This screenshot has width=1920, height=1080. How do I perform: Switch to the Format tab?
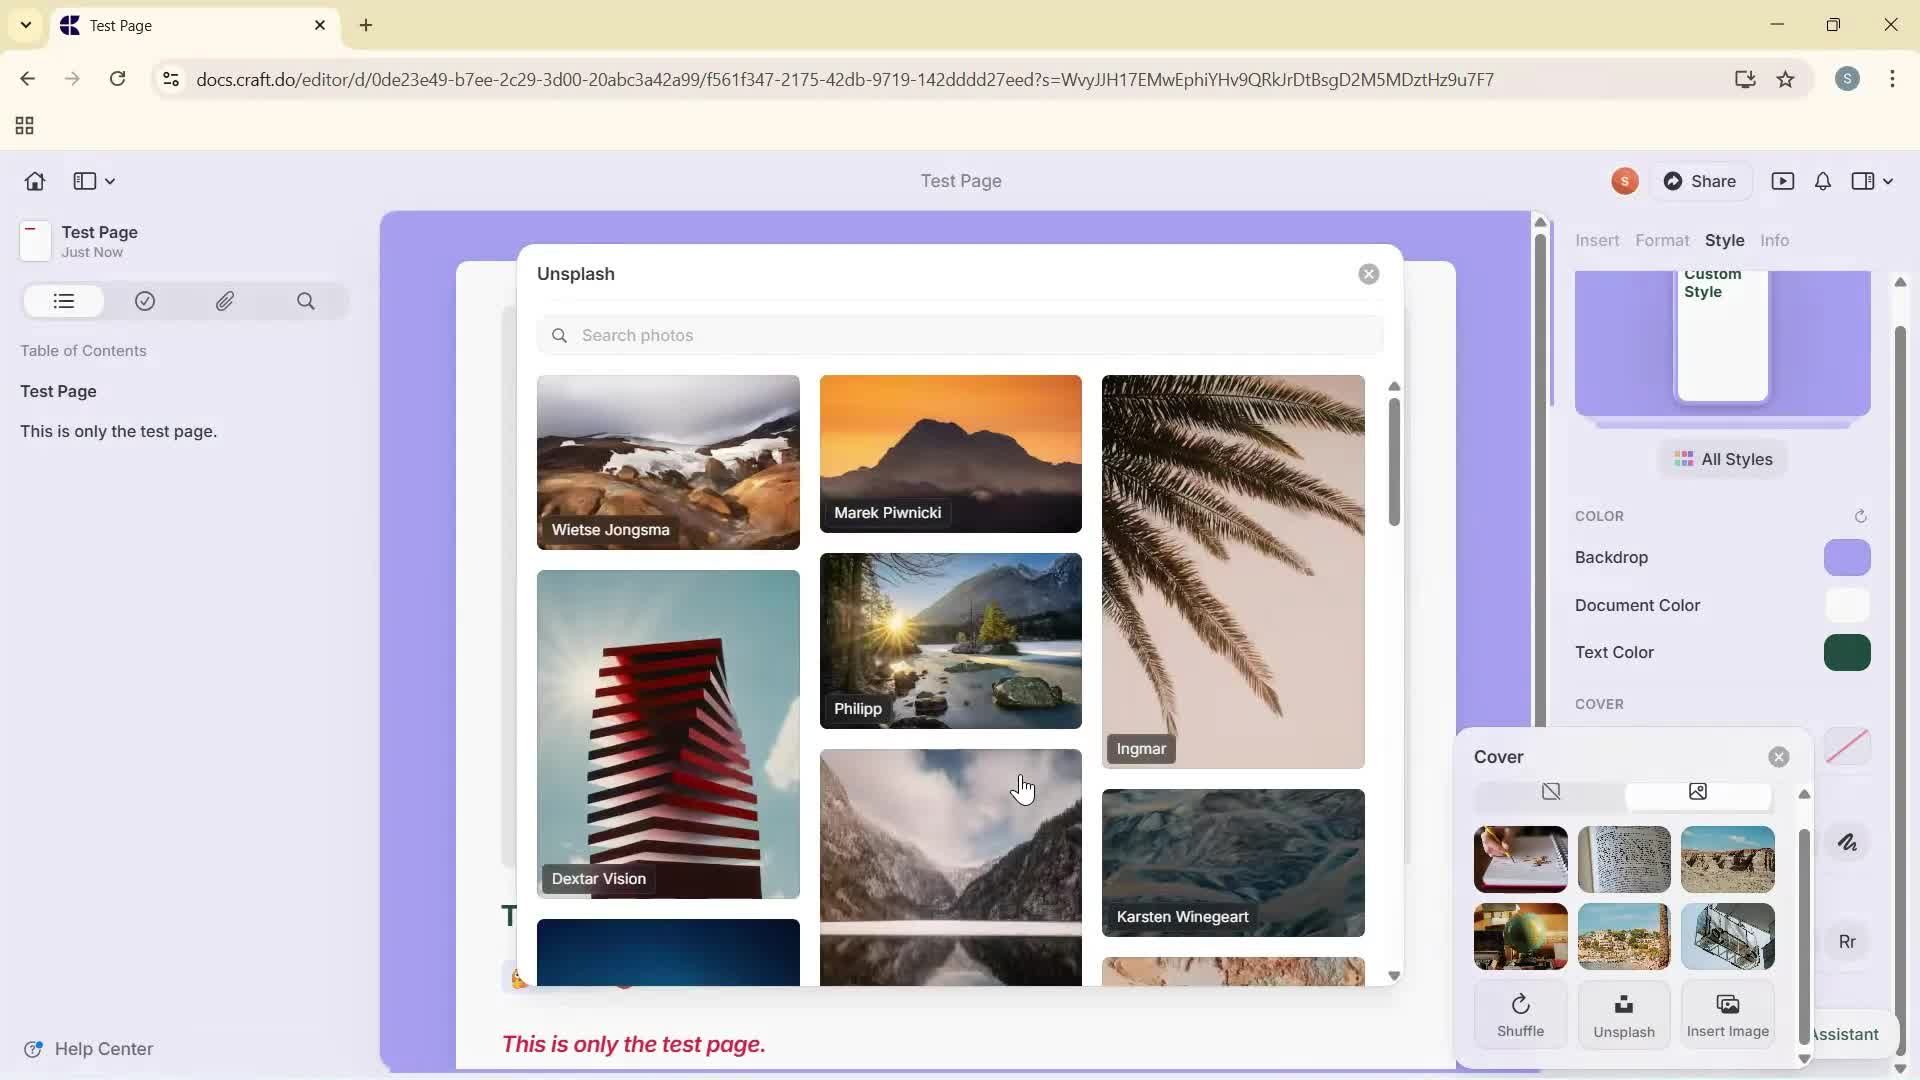point(1662,240)
